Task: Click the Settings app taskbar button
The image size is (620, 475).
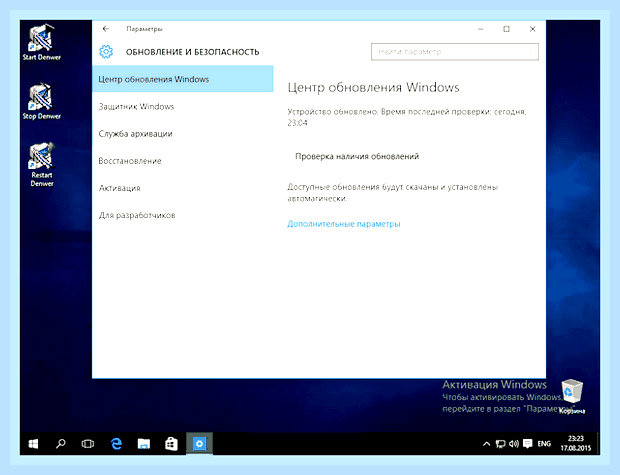Action: (199, 444)
